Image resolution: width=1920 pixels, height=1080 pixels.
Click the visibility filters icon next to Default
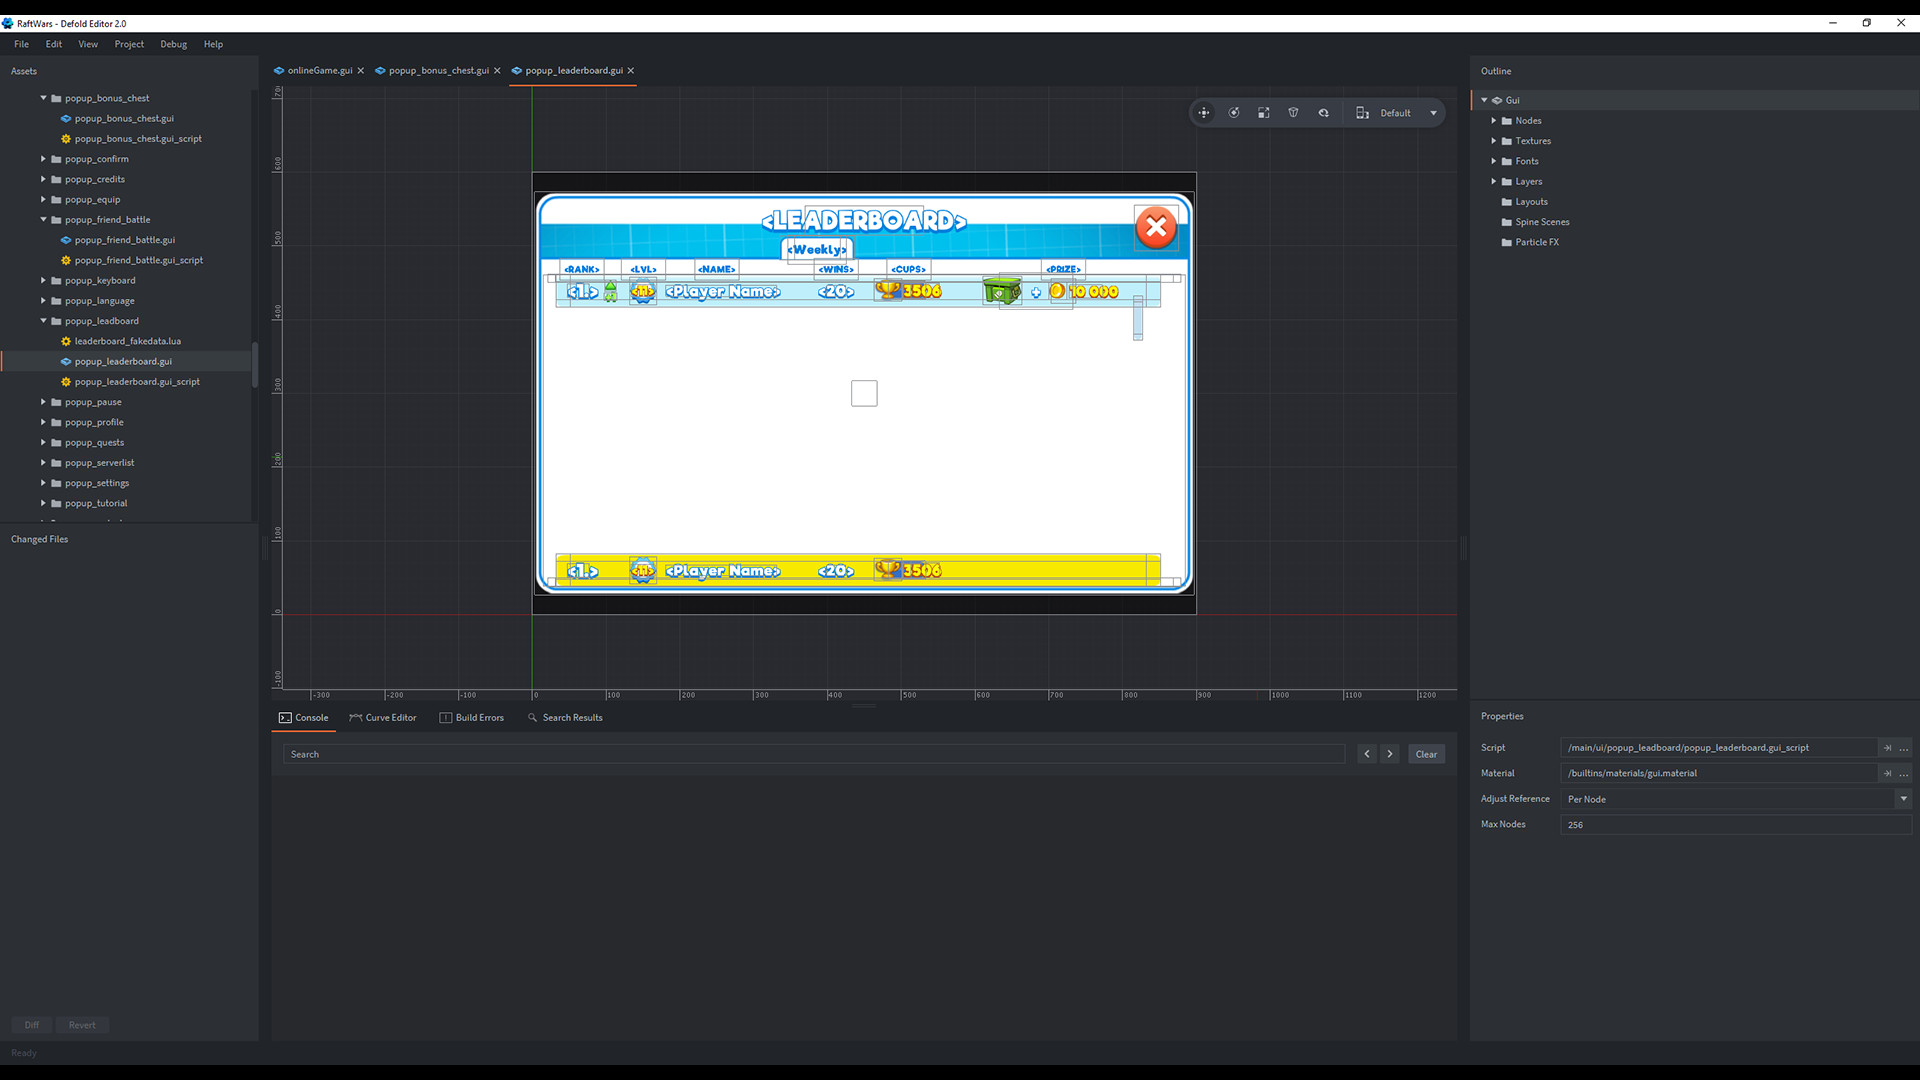[x=1324, y=113]
